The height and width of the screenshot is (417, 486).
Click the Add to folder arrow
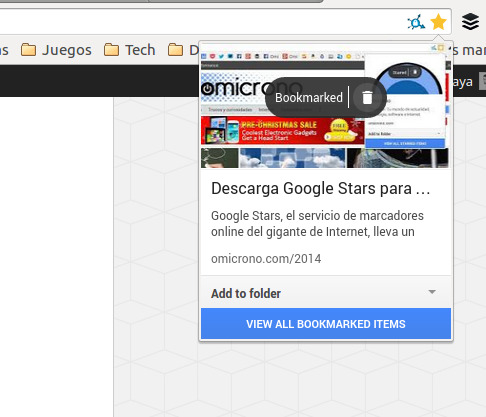[432, 292]
